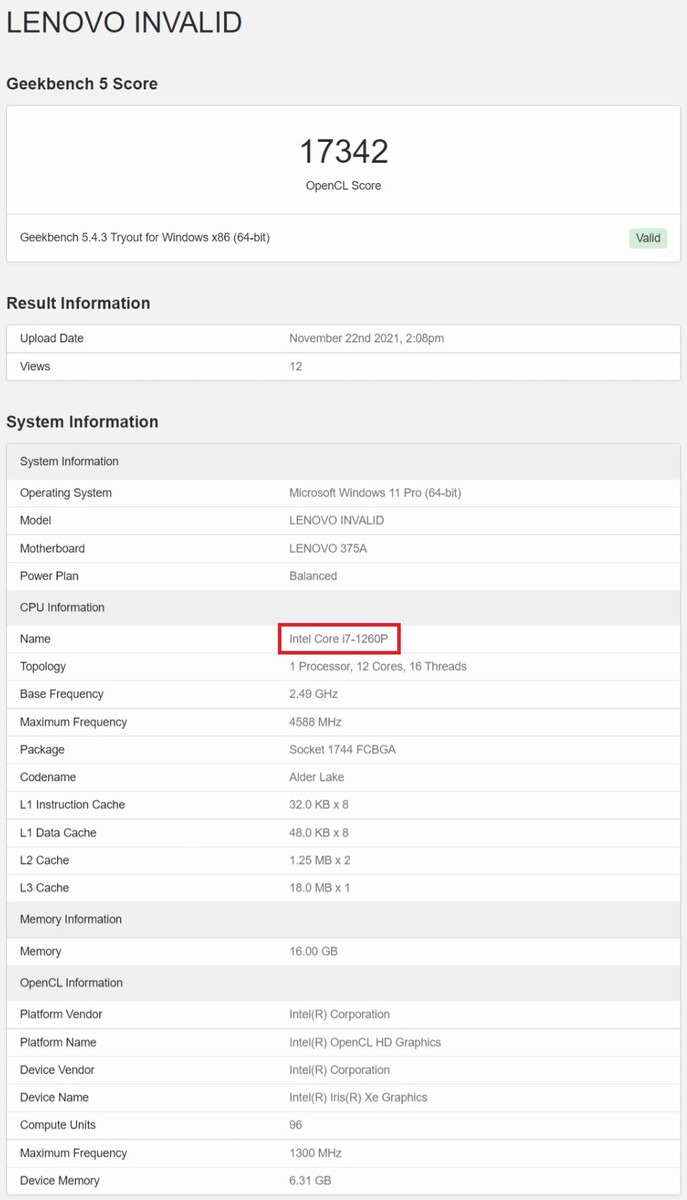Click Geekbench 5.4.3 Tryout version text
The image size is (687, 1200).
145,238
